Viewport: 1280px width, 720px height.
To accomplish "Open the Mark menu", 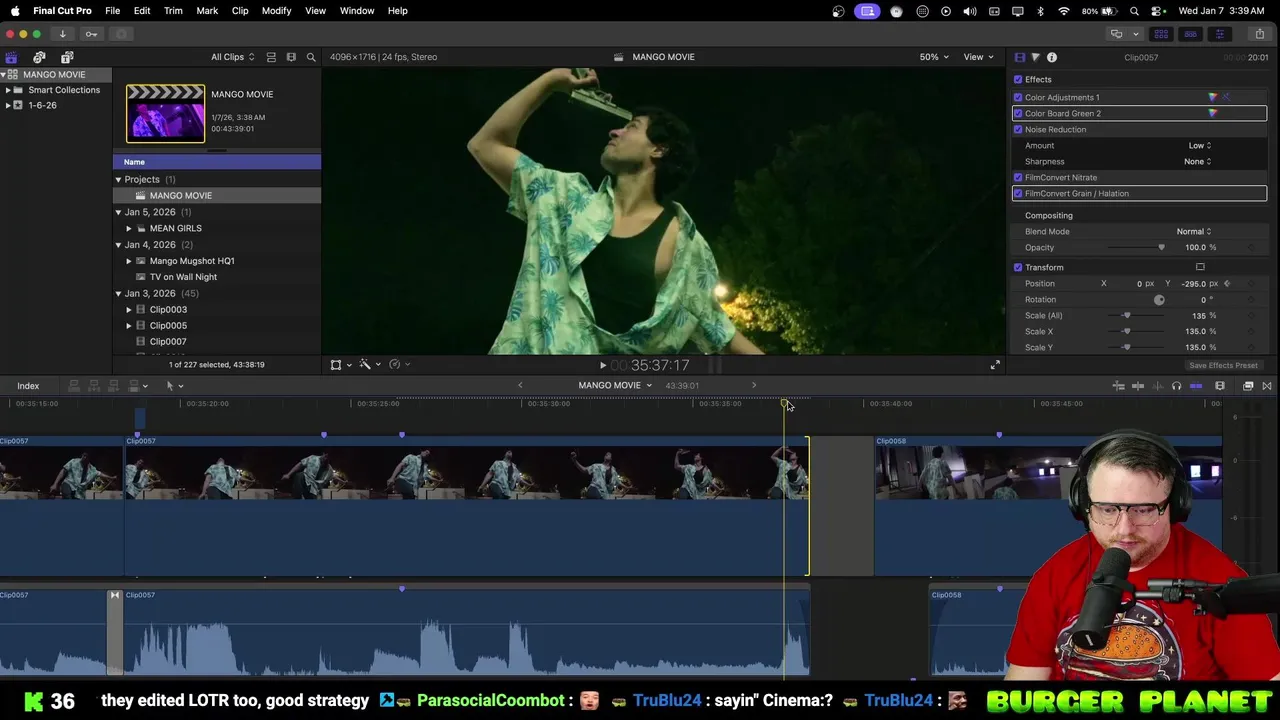I will coord(207,11).
